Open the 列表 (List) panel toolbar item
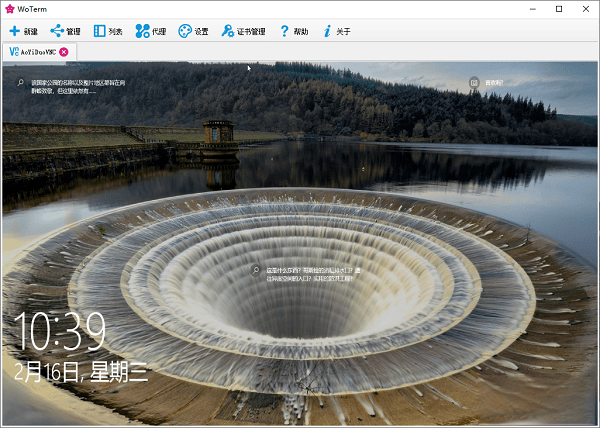Screen dimensions: 600x428 (108, 31)
